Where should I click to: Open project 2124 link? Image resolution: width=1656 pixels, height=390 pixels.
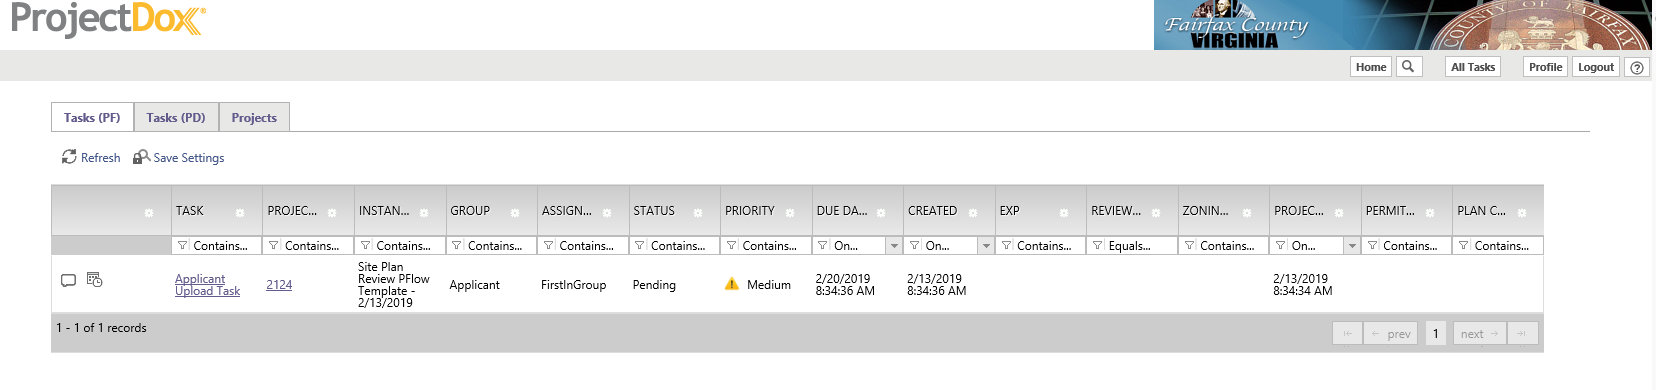click(x=279, y=285)
